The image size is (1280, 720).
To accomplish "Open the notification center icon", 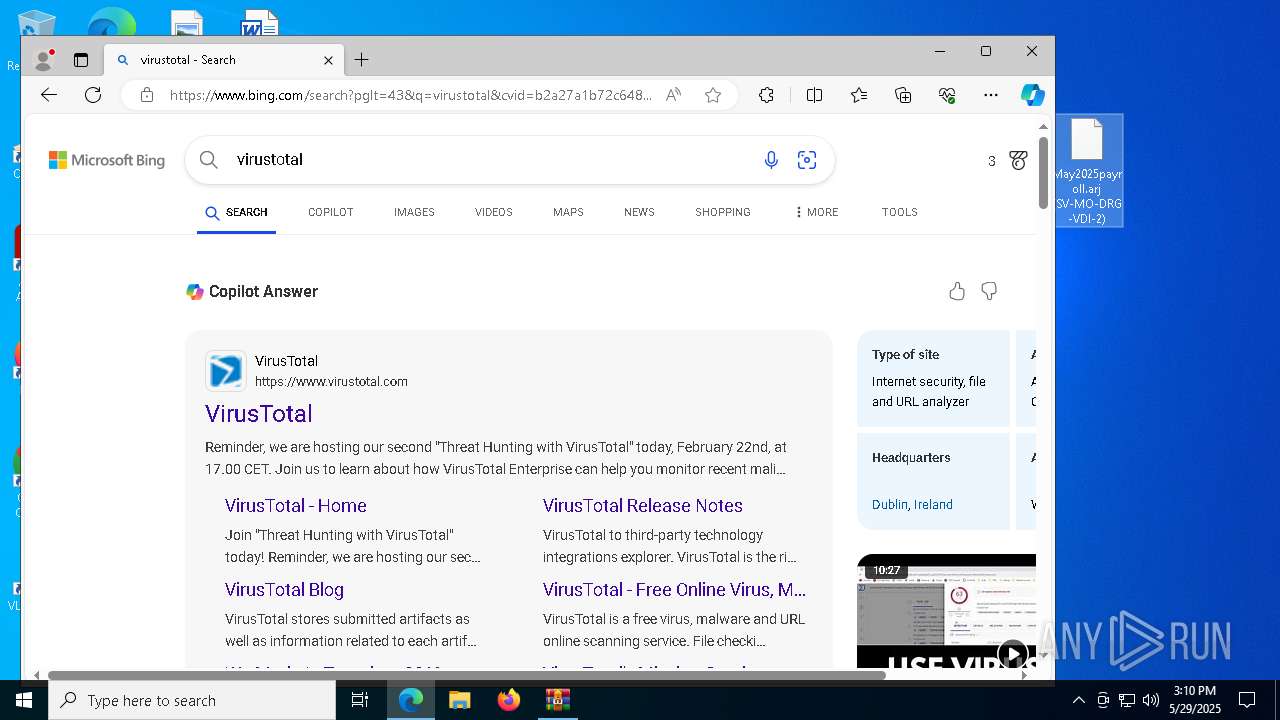I will tap(1247, 700).
